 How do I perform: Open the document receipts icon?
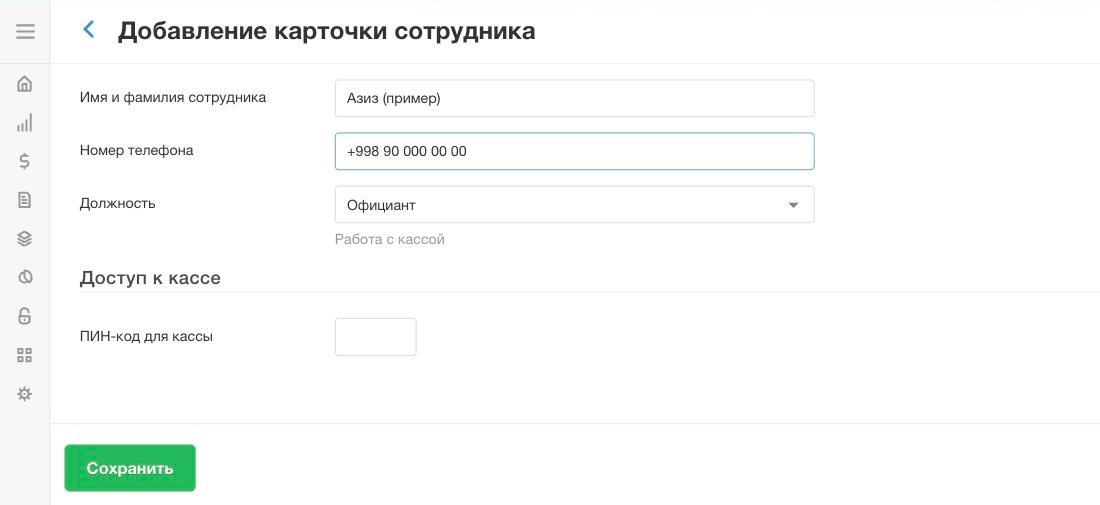[25, 200]
